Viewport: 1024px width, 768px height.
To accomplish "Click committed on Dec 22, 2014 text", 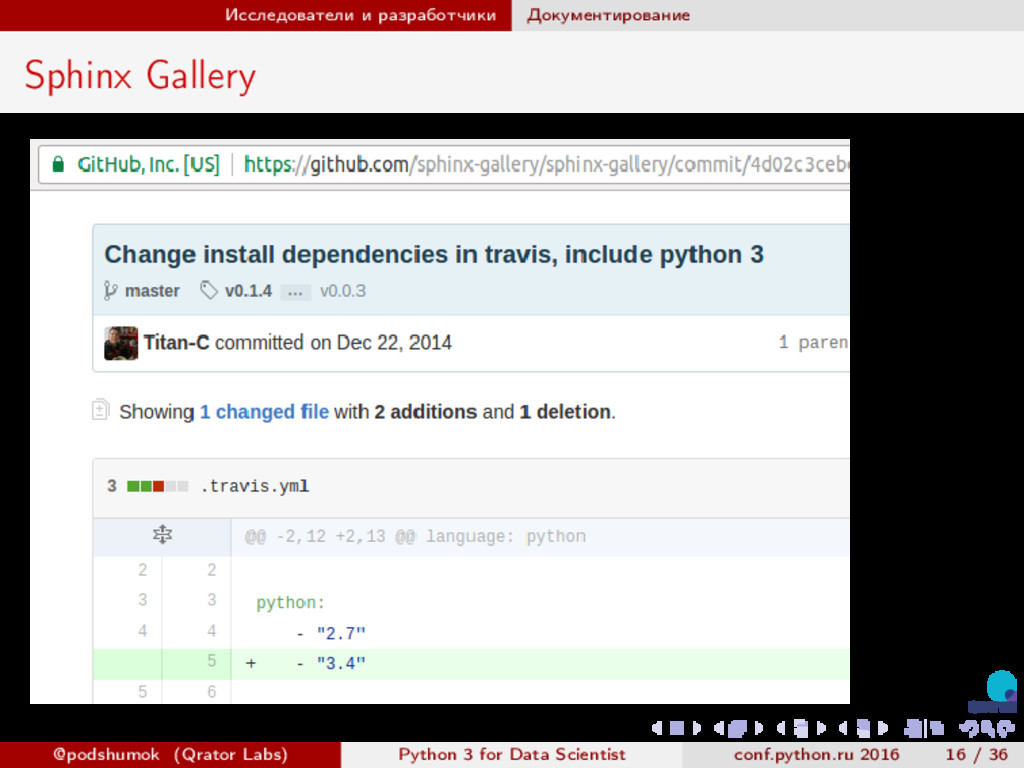I will 333,342.
